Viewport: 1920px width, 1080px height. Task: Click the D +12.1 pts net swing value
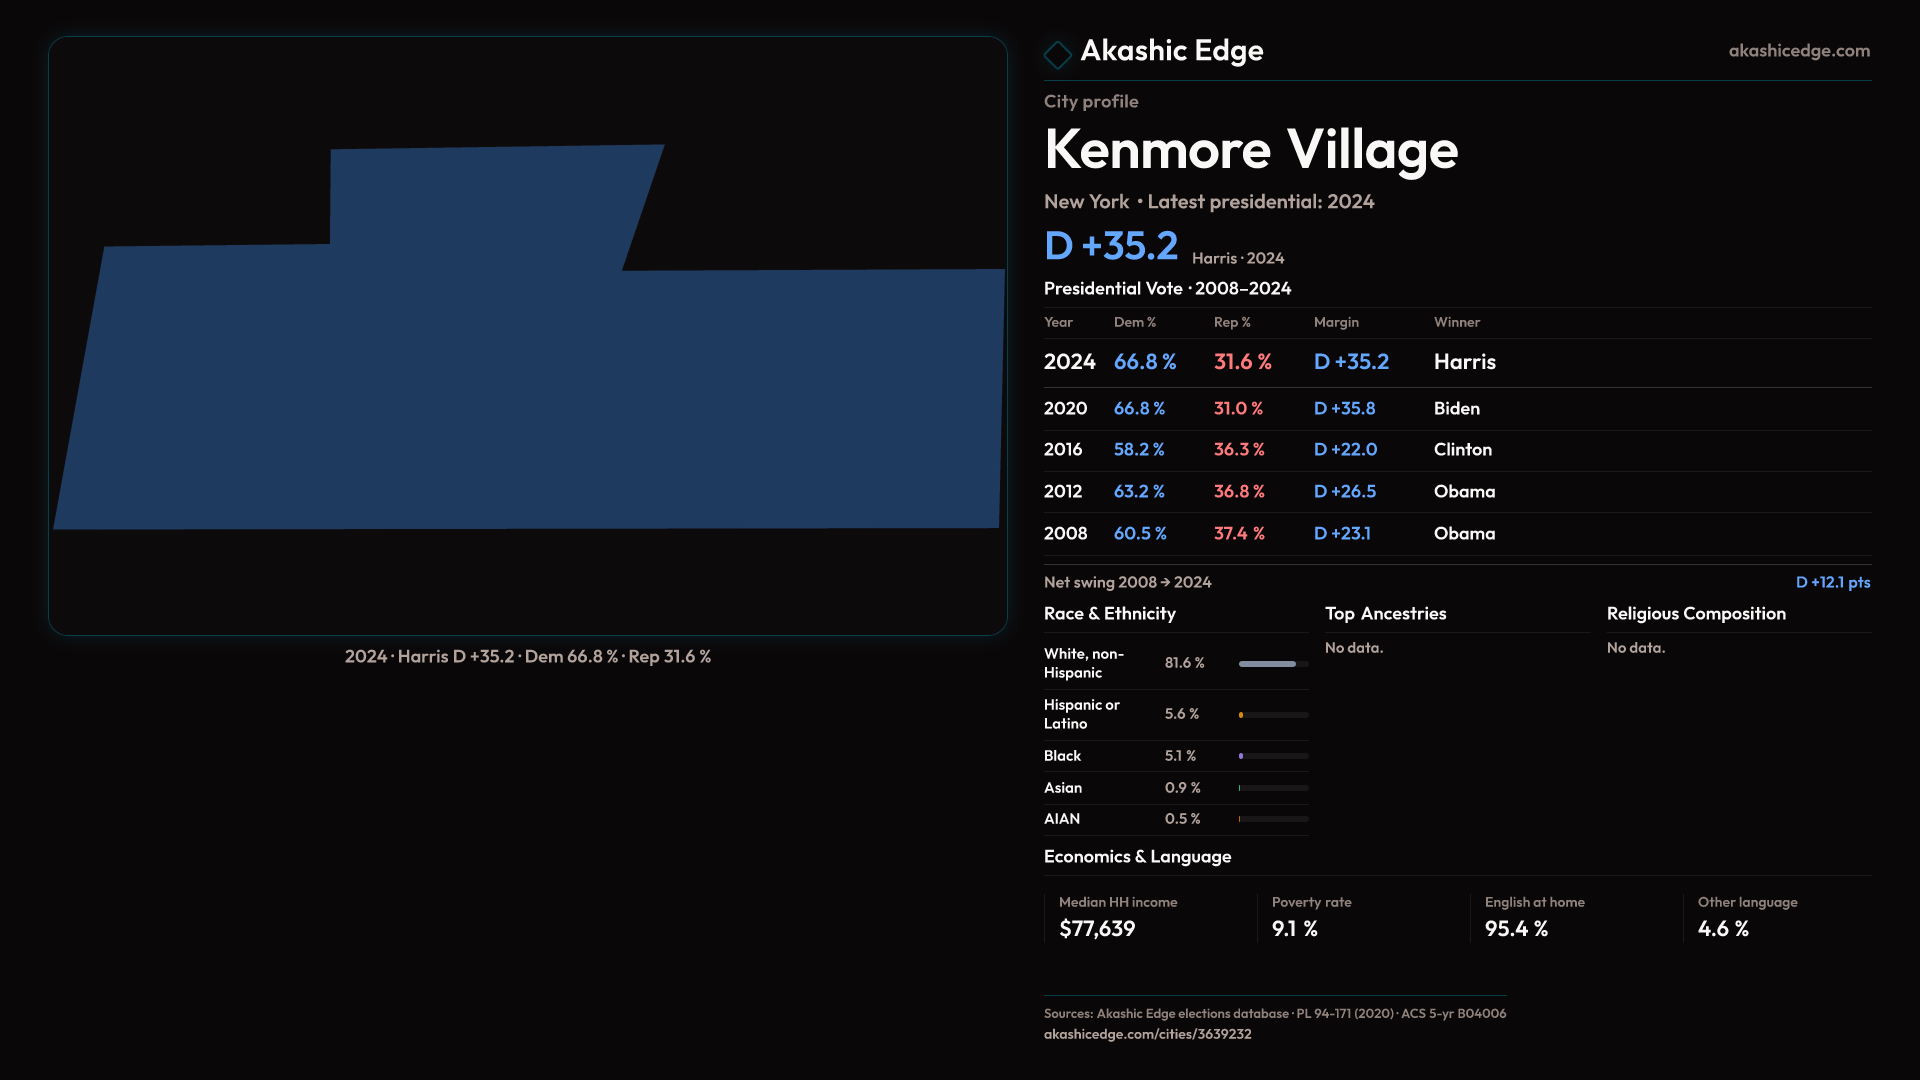(1832, 582)
